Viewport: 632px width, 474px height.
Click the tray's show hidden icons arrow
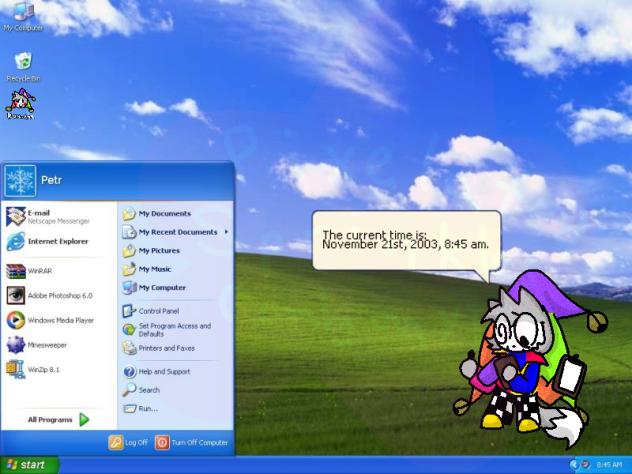click(x=574, y=465)
